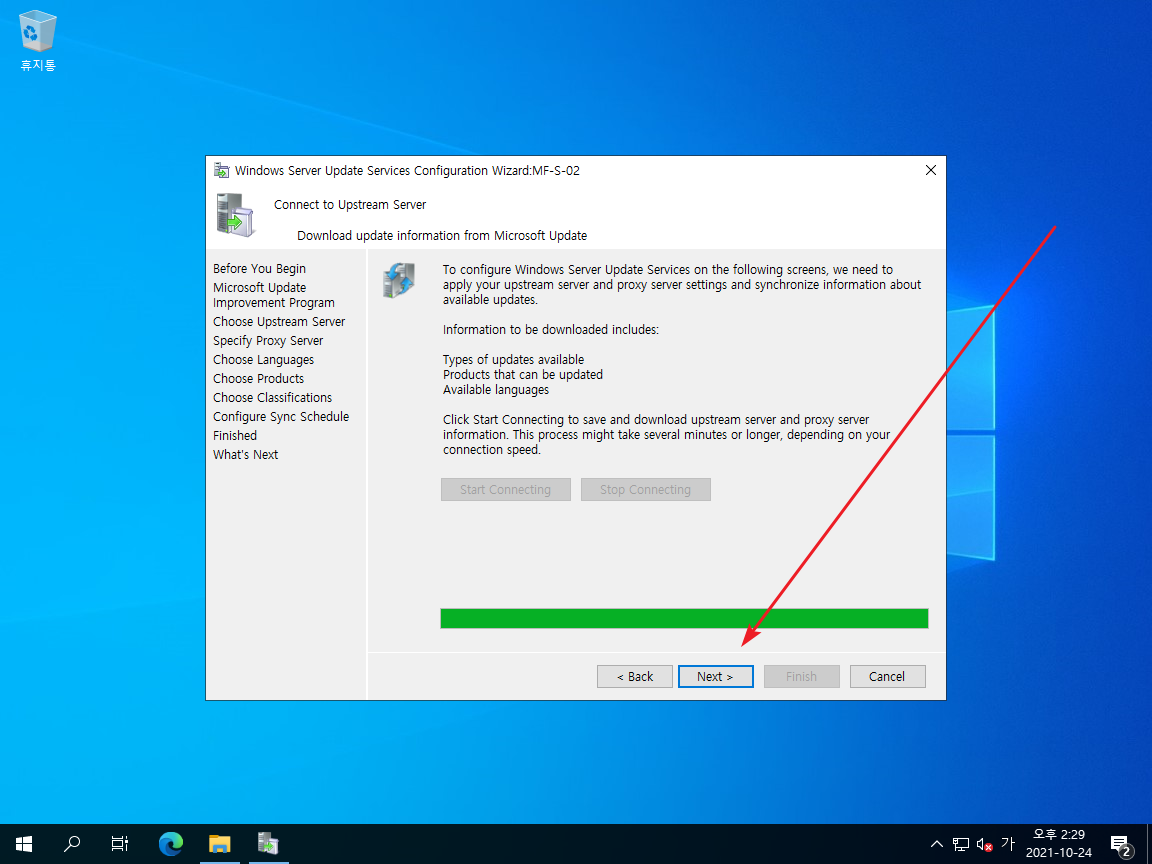Open taskbar search magnifier
The width and height of the screenshot is (1152, 864).
[x=72, y=843]
